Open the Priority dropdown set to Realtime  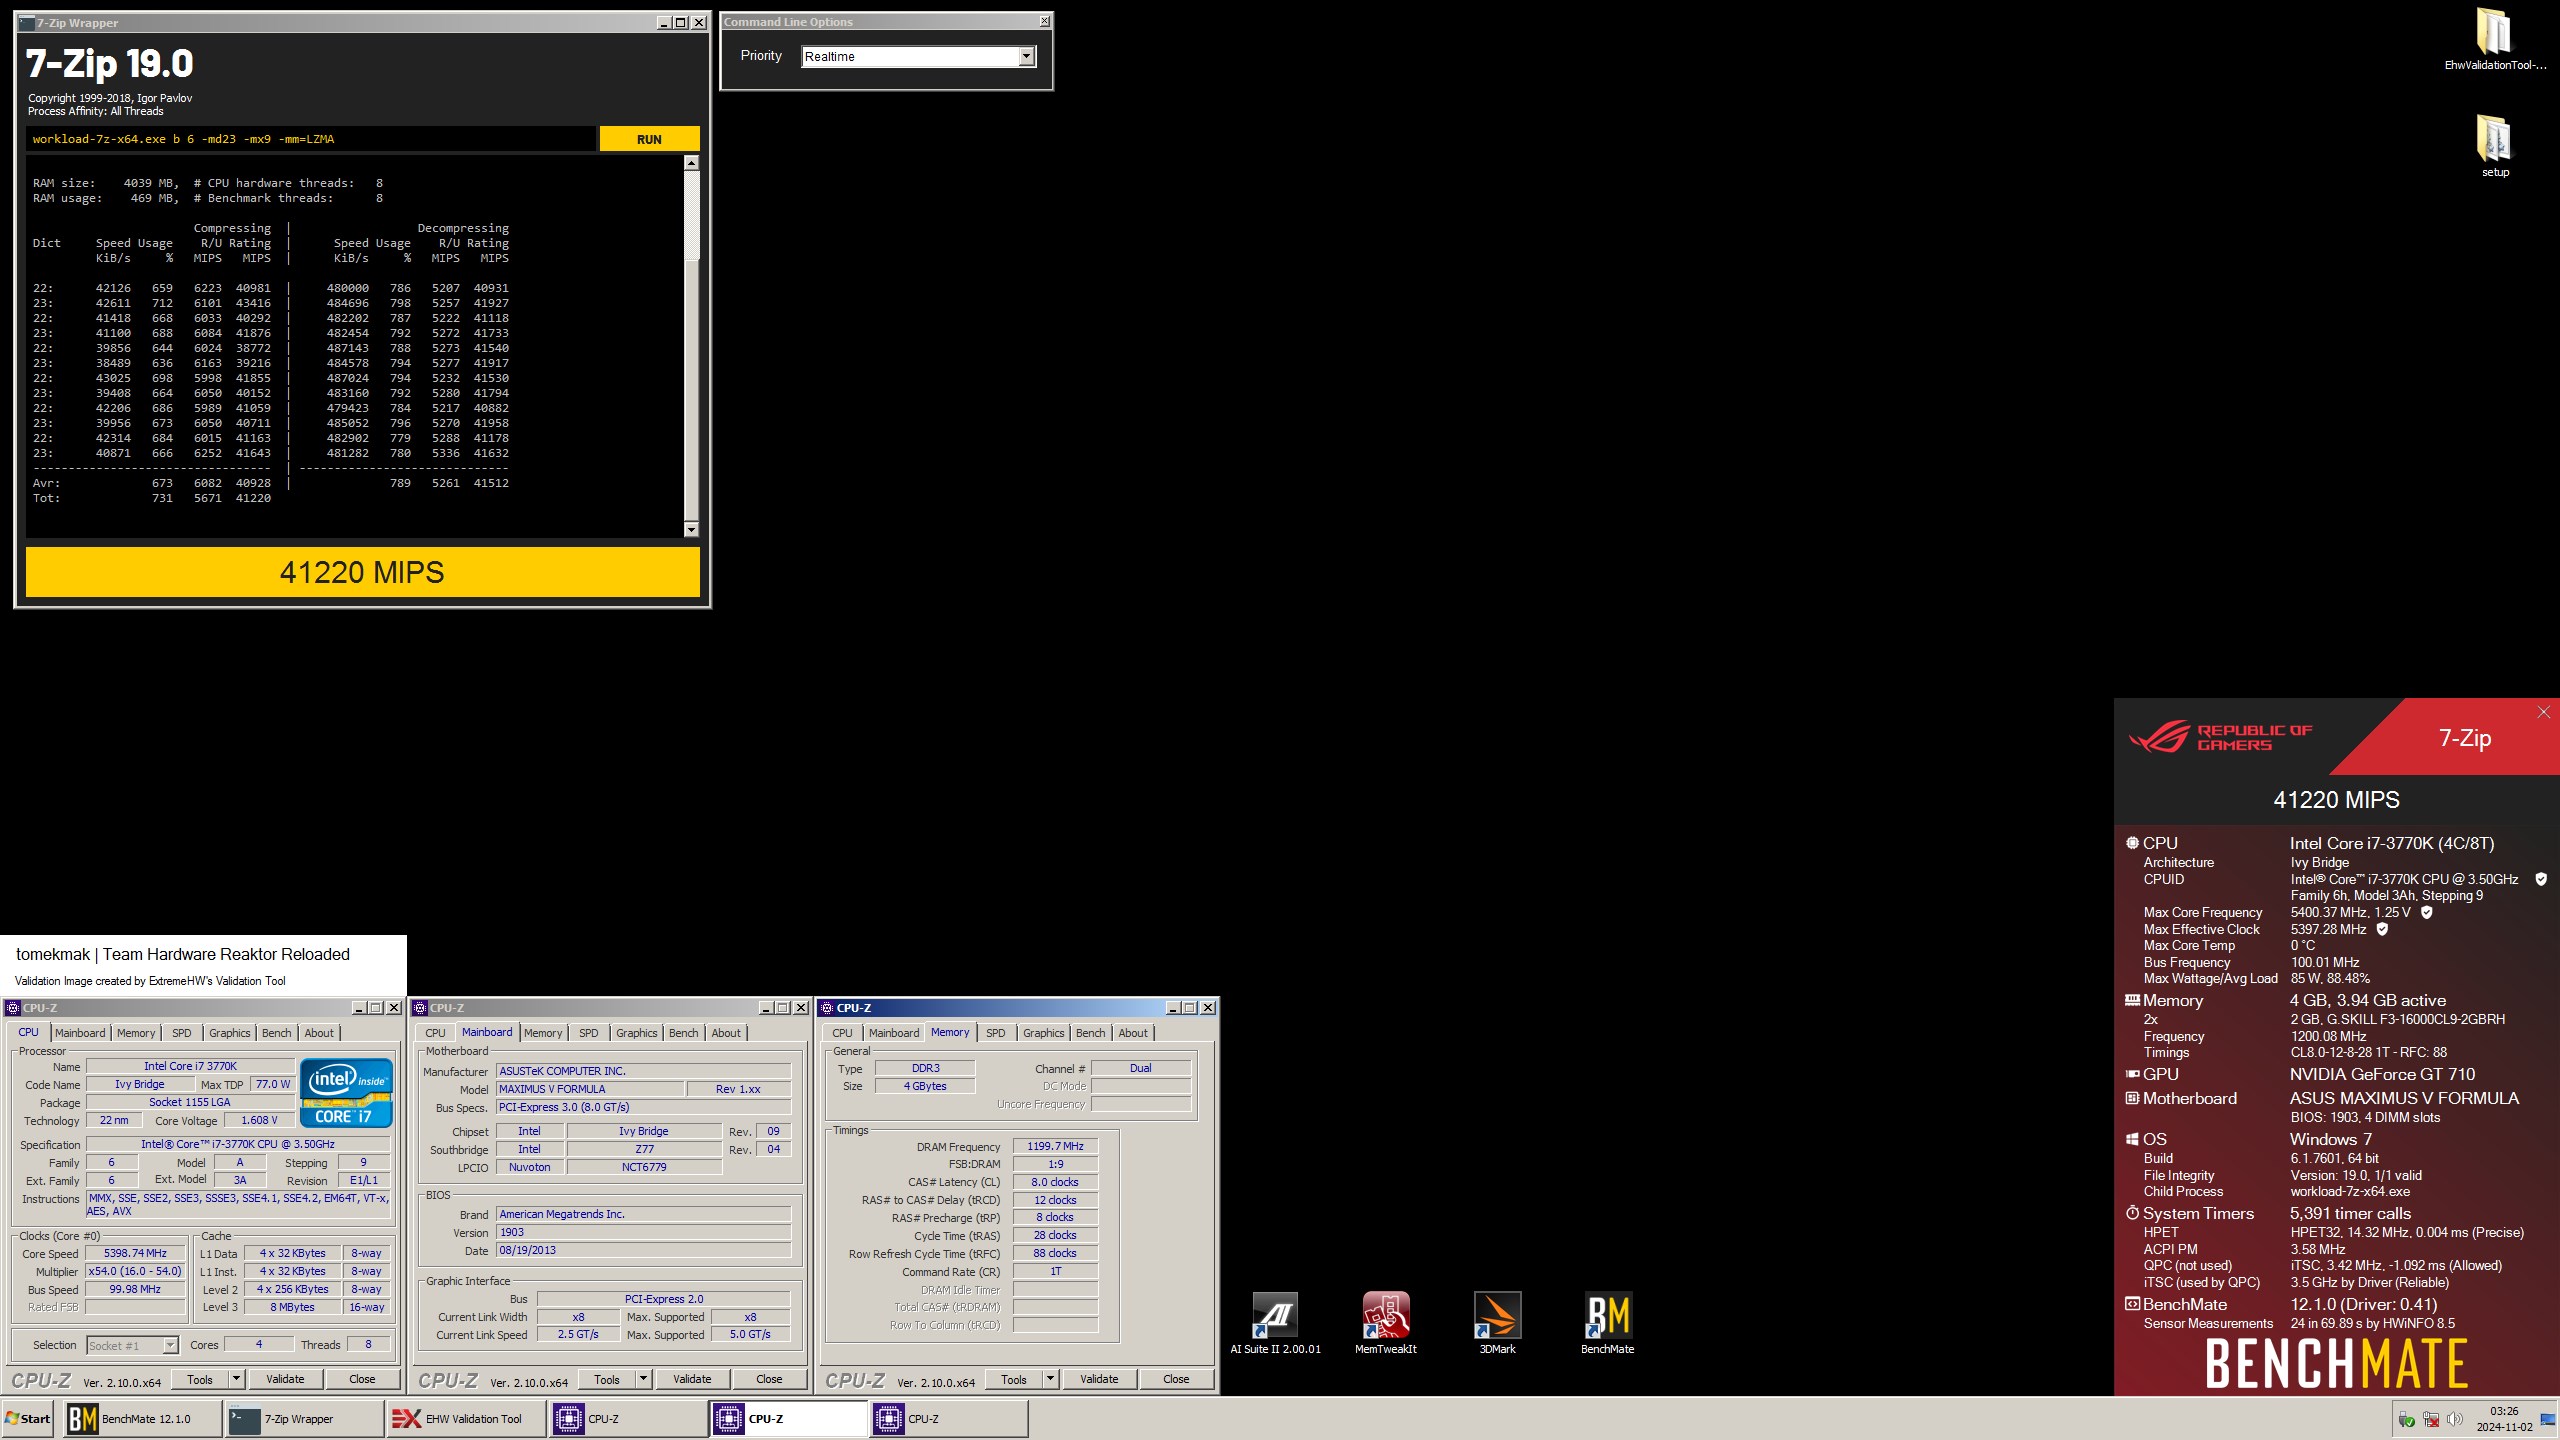pos(1026,57)
